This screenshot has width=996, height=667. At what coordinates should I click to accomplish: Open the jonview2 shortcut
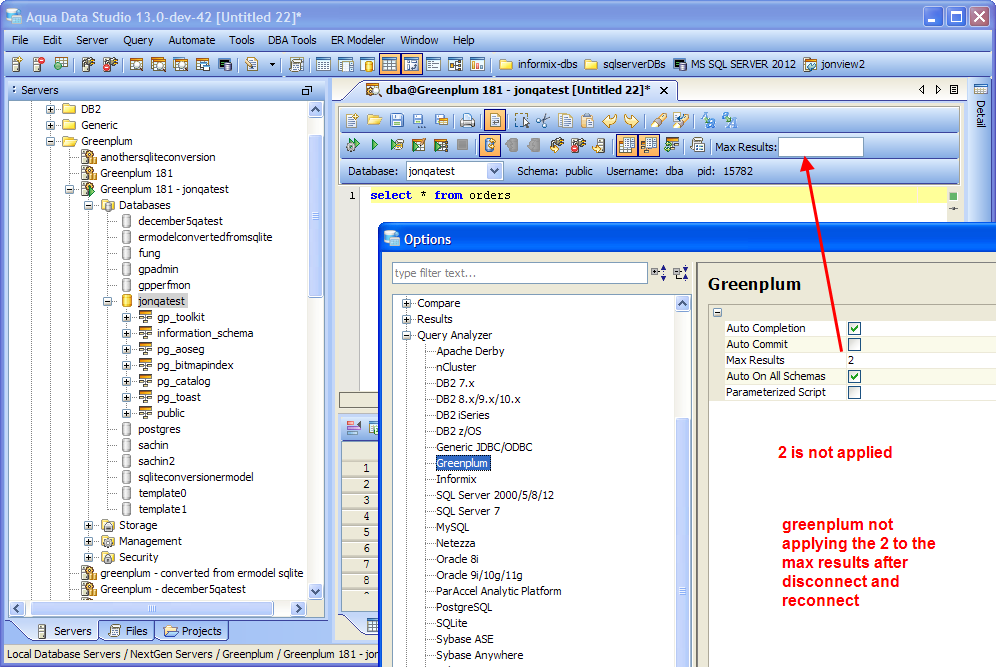835,64
